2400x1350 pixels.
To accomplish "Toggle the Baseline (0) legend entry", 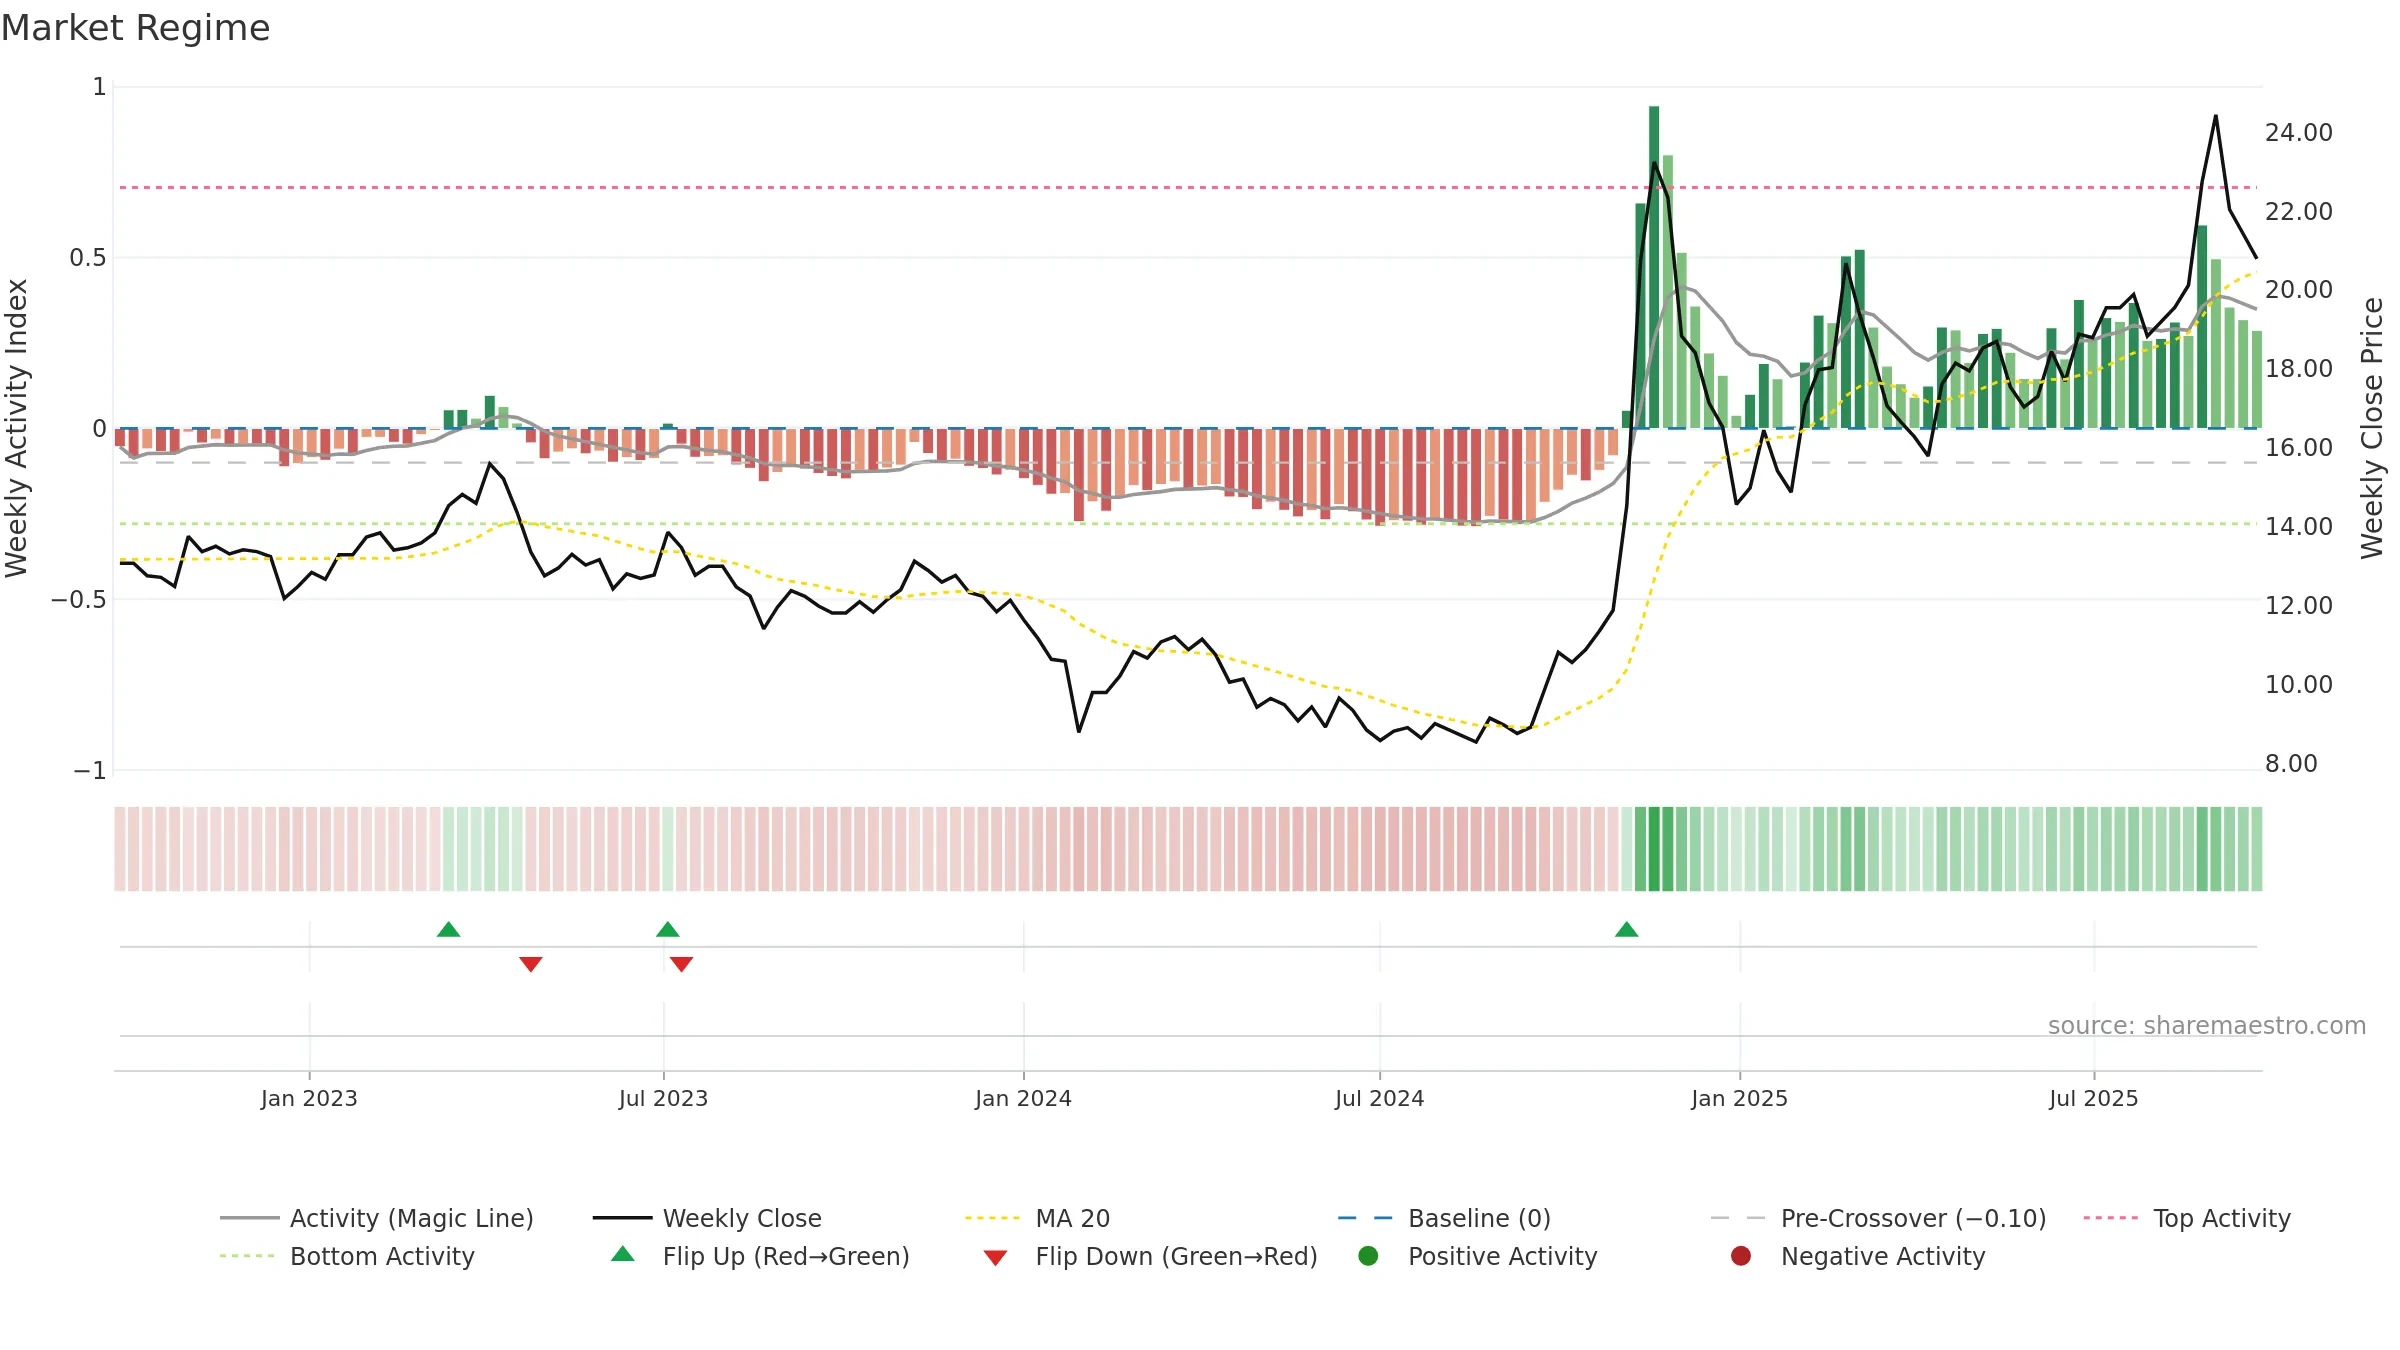I will point(1444,1218).
